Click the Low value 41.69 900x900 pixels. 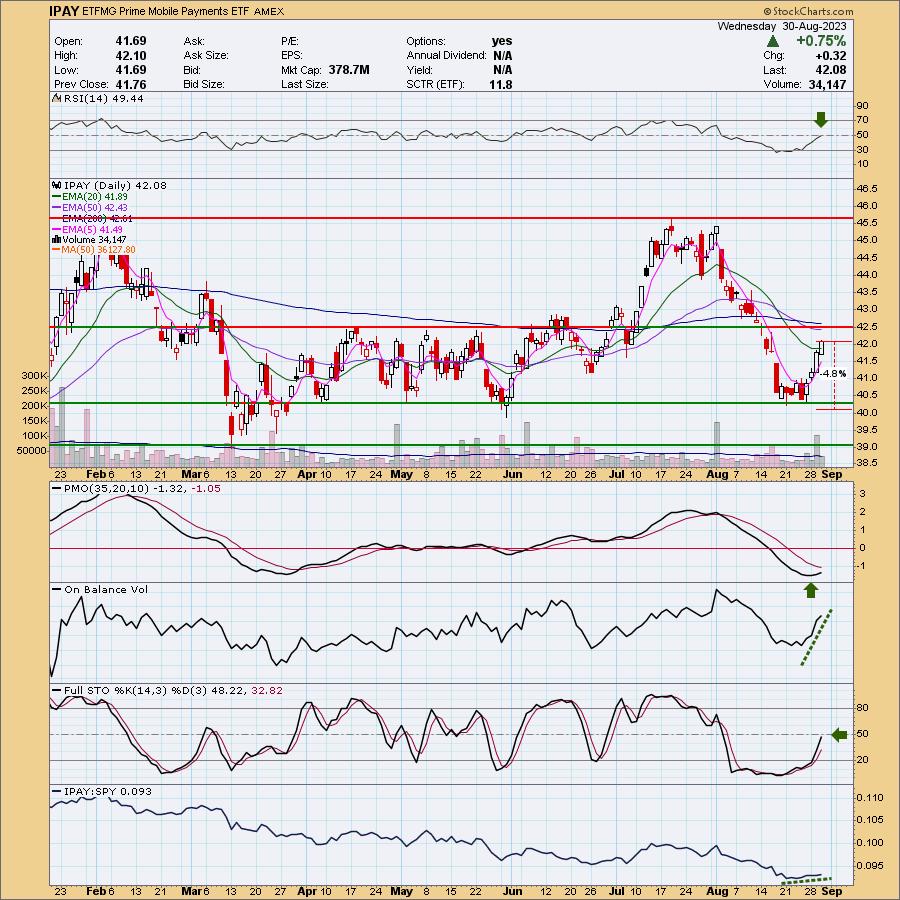pos(131,70)
